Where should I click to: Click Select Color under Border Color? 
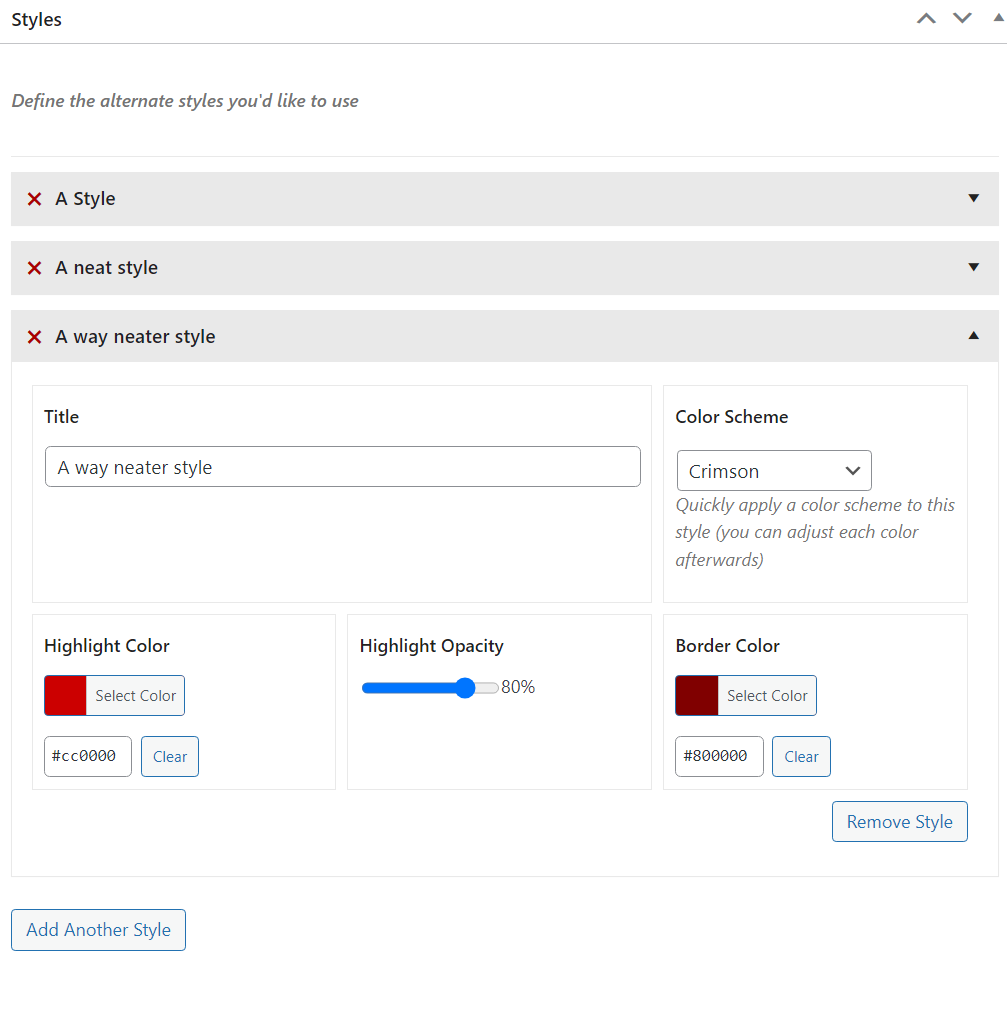pyautogui.click(x=767, y=695)
